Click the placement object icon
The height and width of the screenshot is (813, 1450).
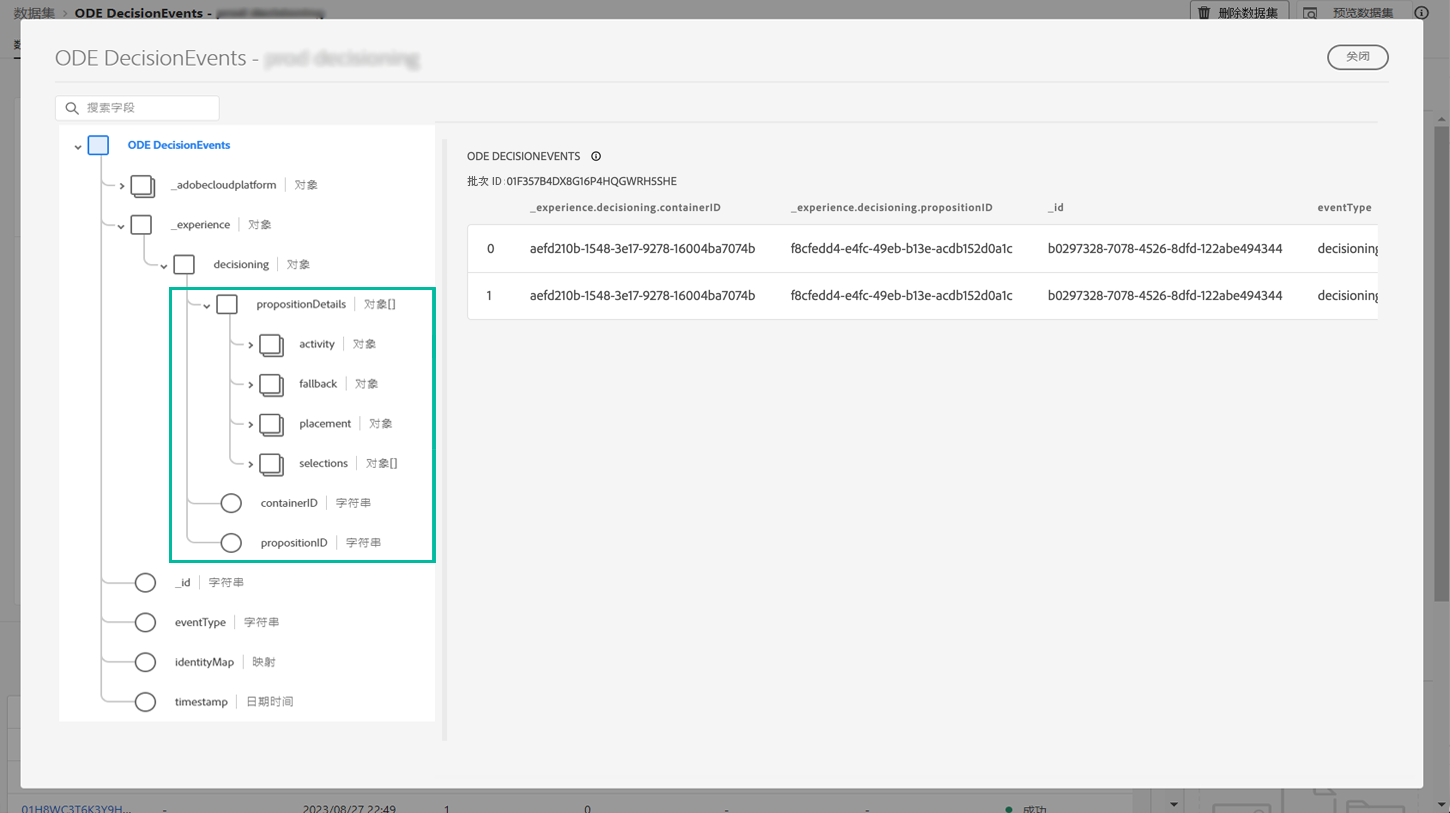(x=271, y=424)
